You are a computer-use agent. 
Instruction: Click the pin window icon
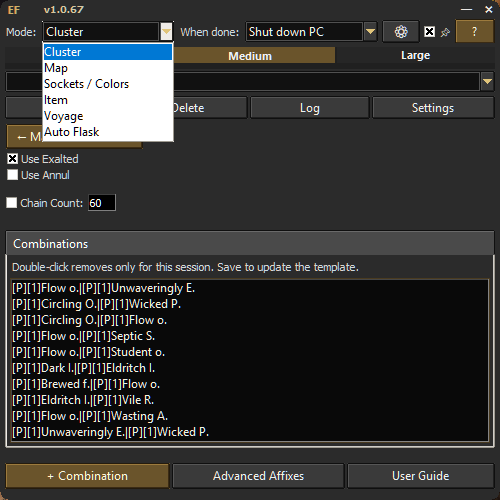[x=445, y=32]
